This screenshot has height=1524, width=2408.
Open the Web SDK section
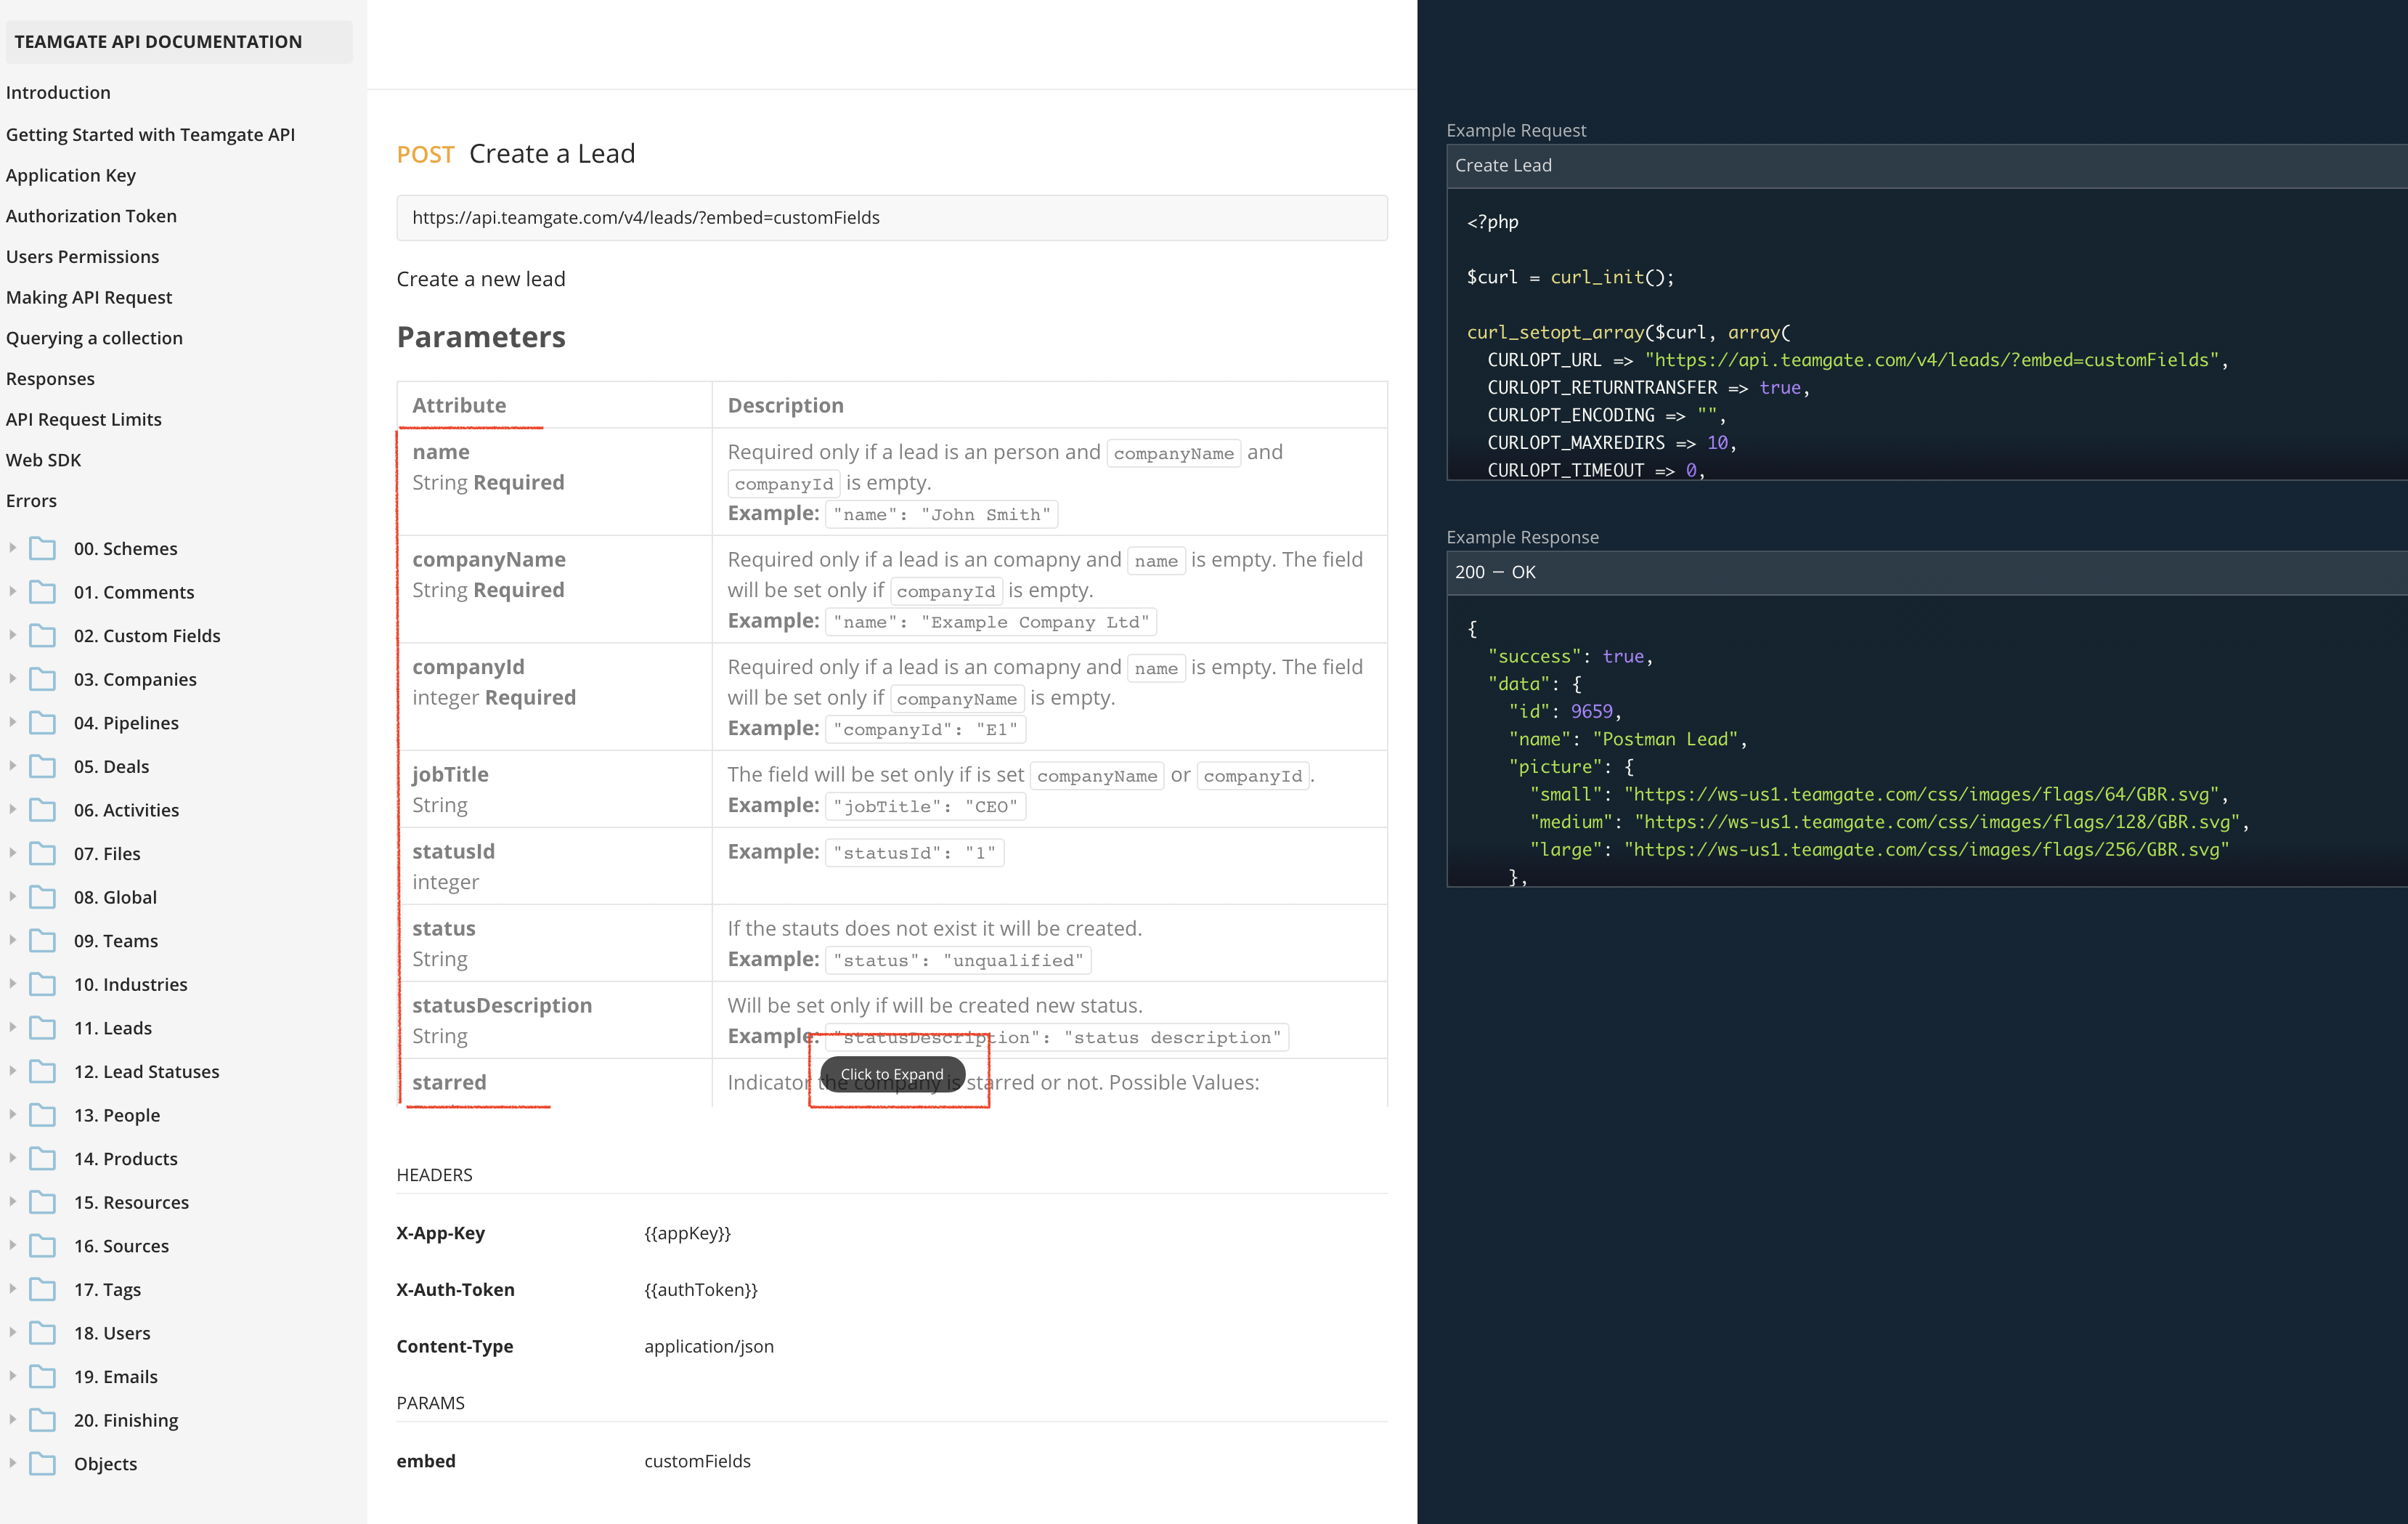[x=43, y=460]
